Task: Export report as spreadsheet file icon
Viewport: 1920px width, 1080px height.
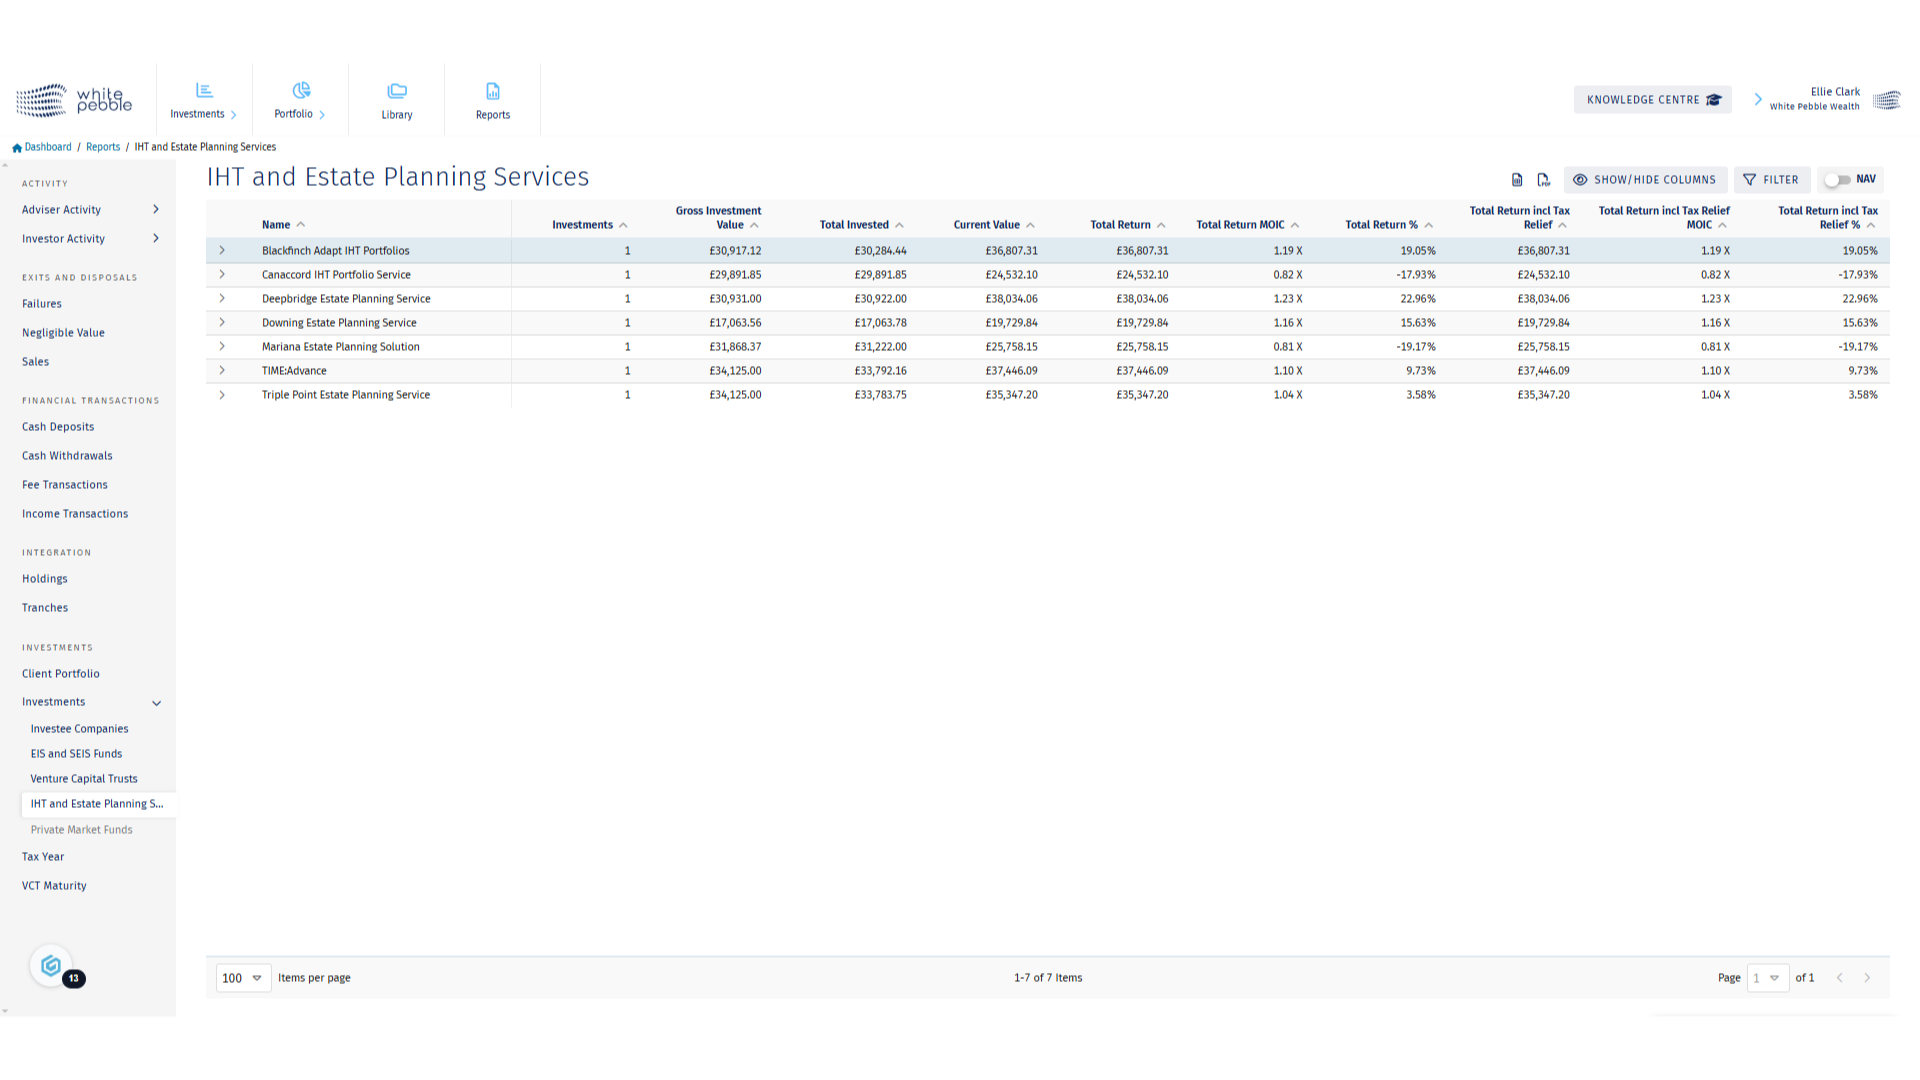Action: [x=1517, y=180]
